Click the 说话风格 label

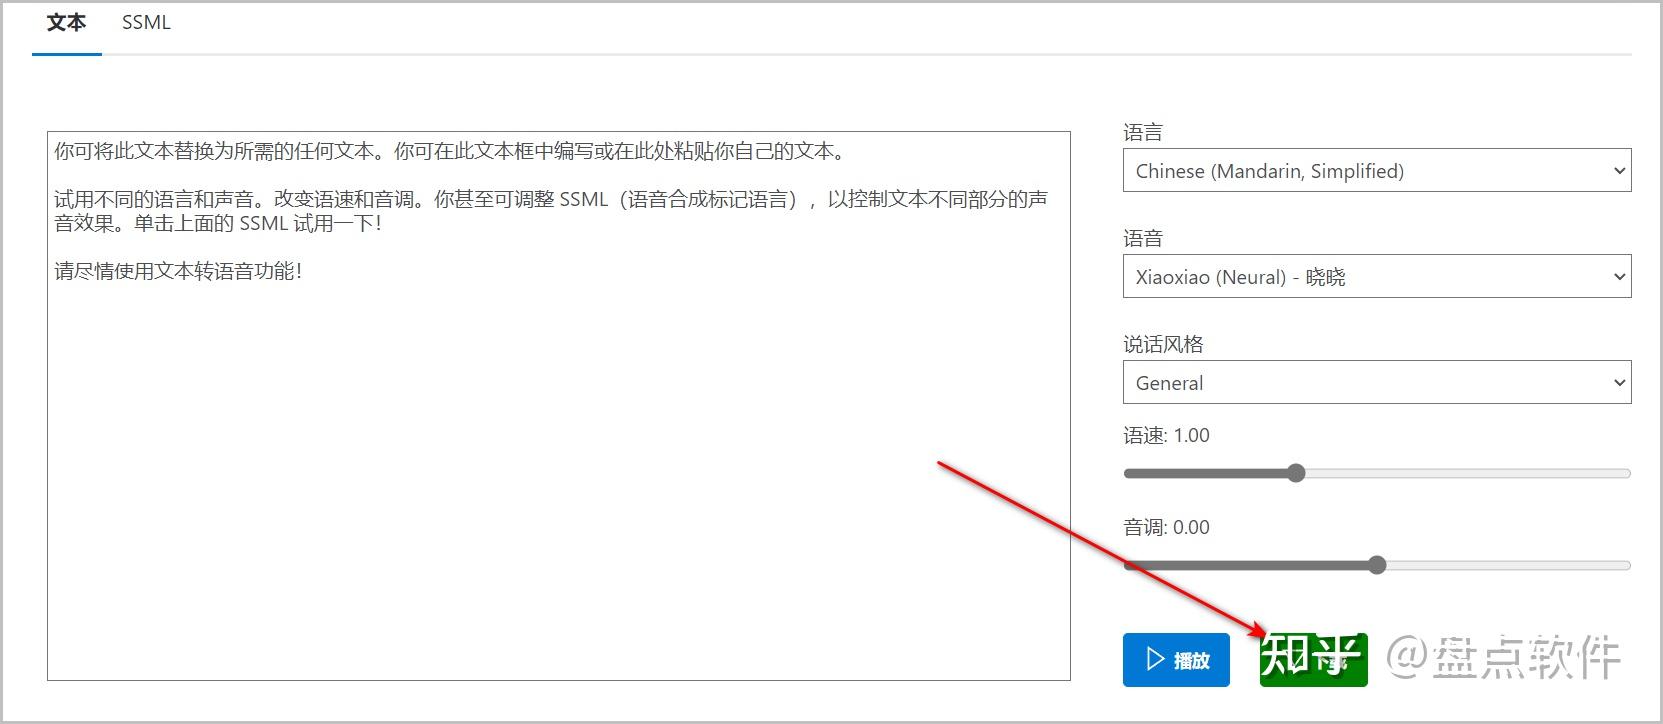(1163, 345)
